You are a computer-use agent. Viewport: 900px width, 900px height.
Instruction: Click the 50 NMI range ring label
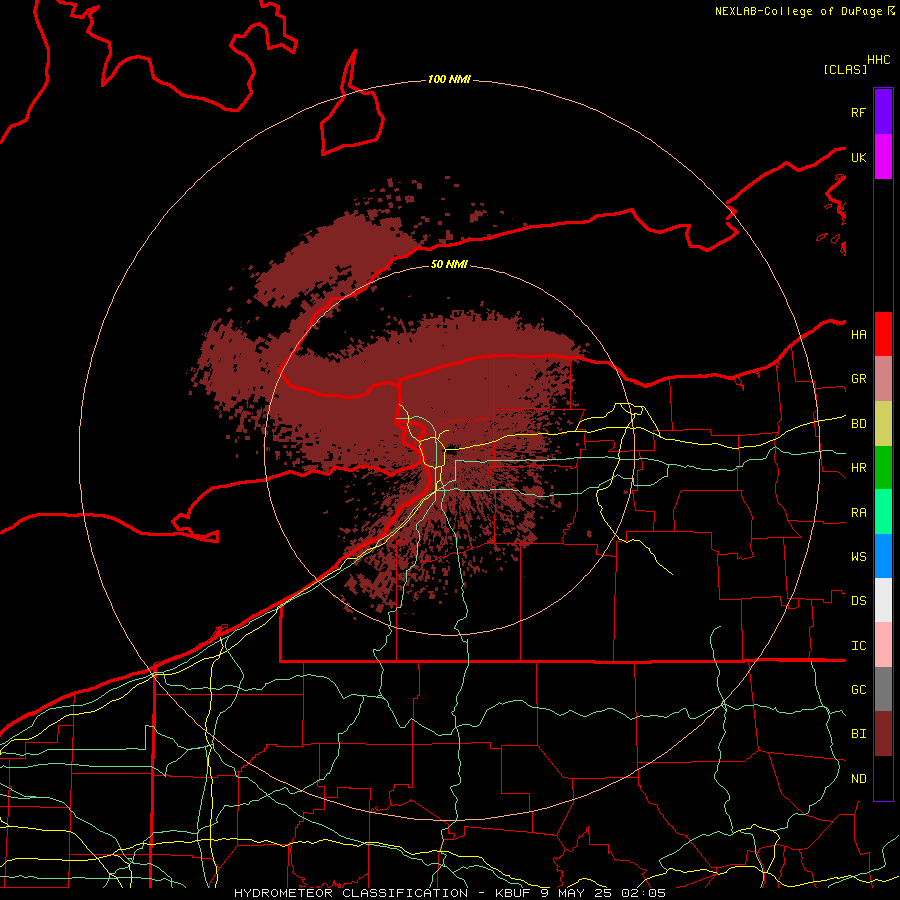(x=449, y=264)
